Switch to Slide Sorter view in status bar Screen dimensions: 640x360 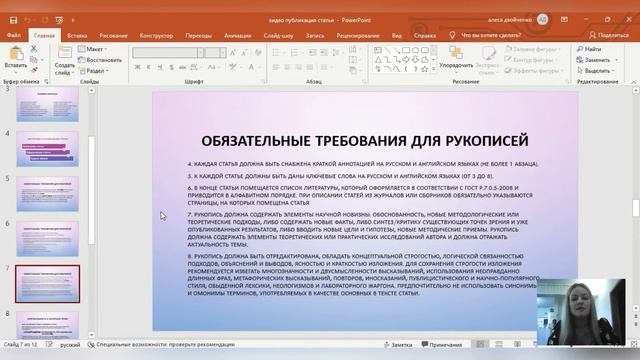[499, 344]
